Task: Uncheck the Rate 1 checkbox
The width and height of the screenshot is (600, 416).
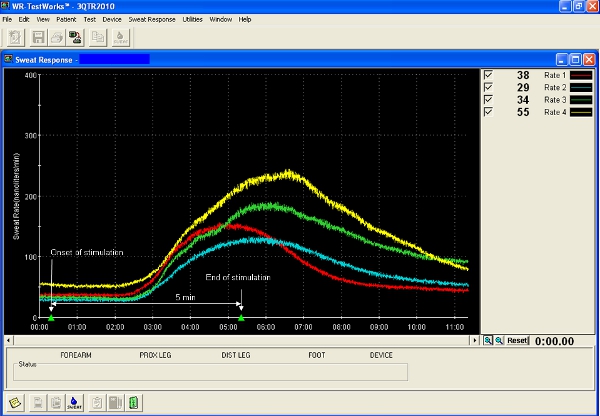Action: point(488,75)
